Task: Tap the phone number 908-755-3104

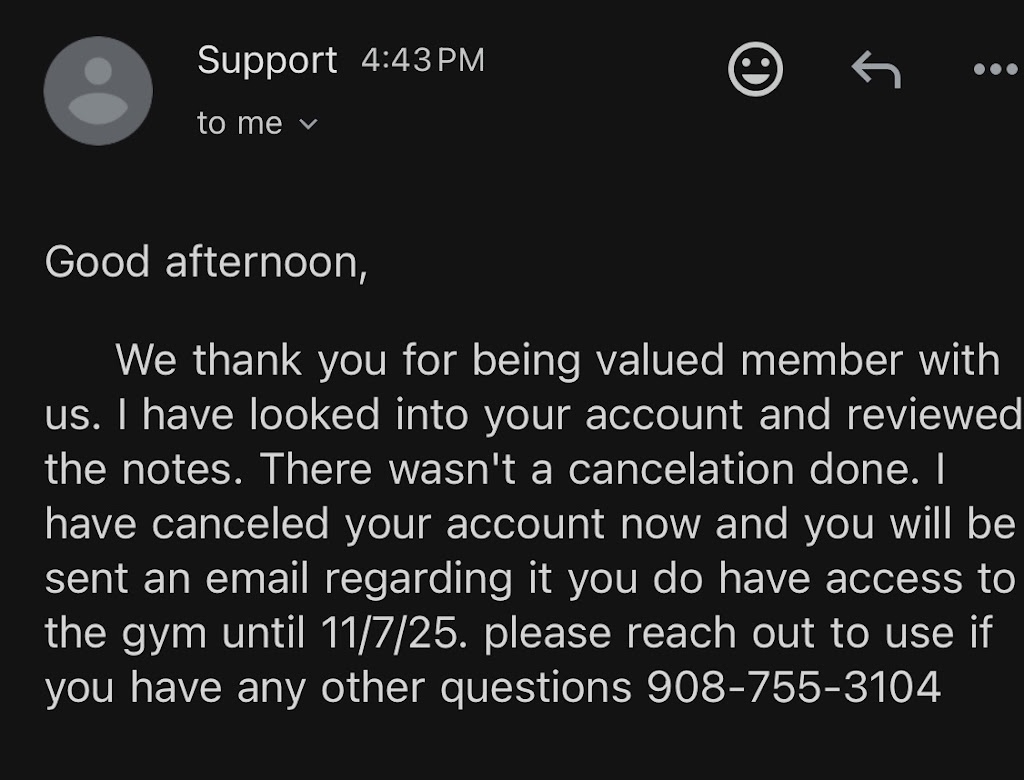Action: point(794,688)
